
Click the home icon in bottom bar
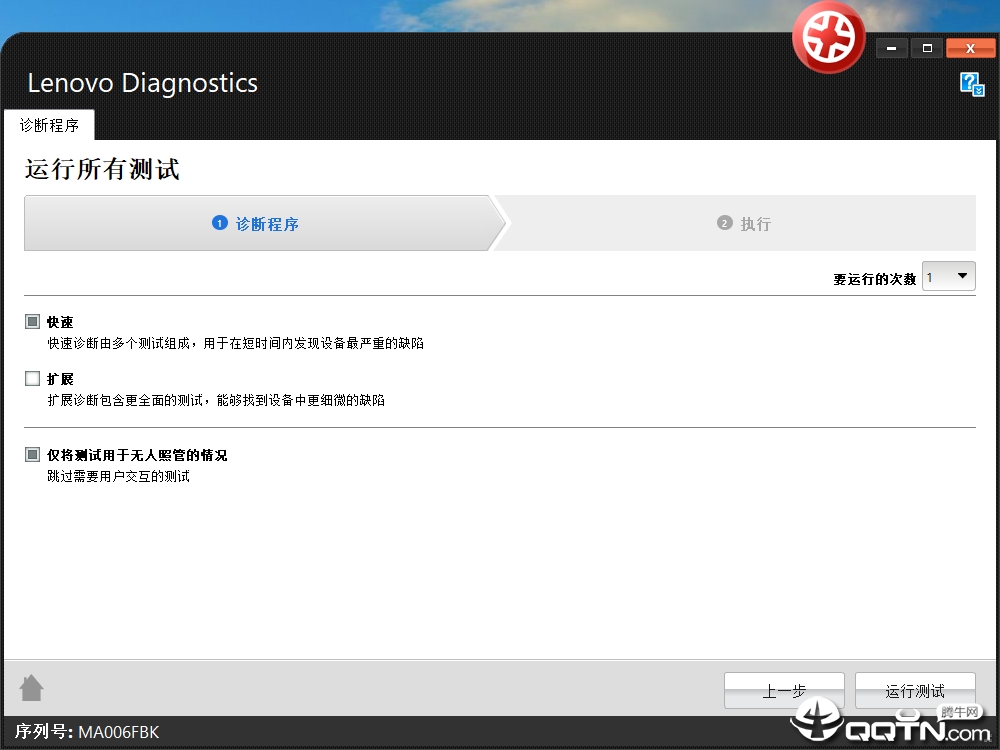point(32,688)
